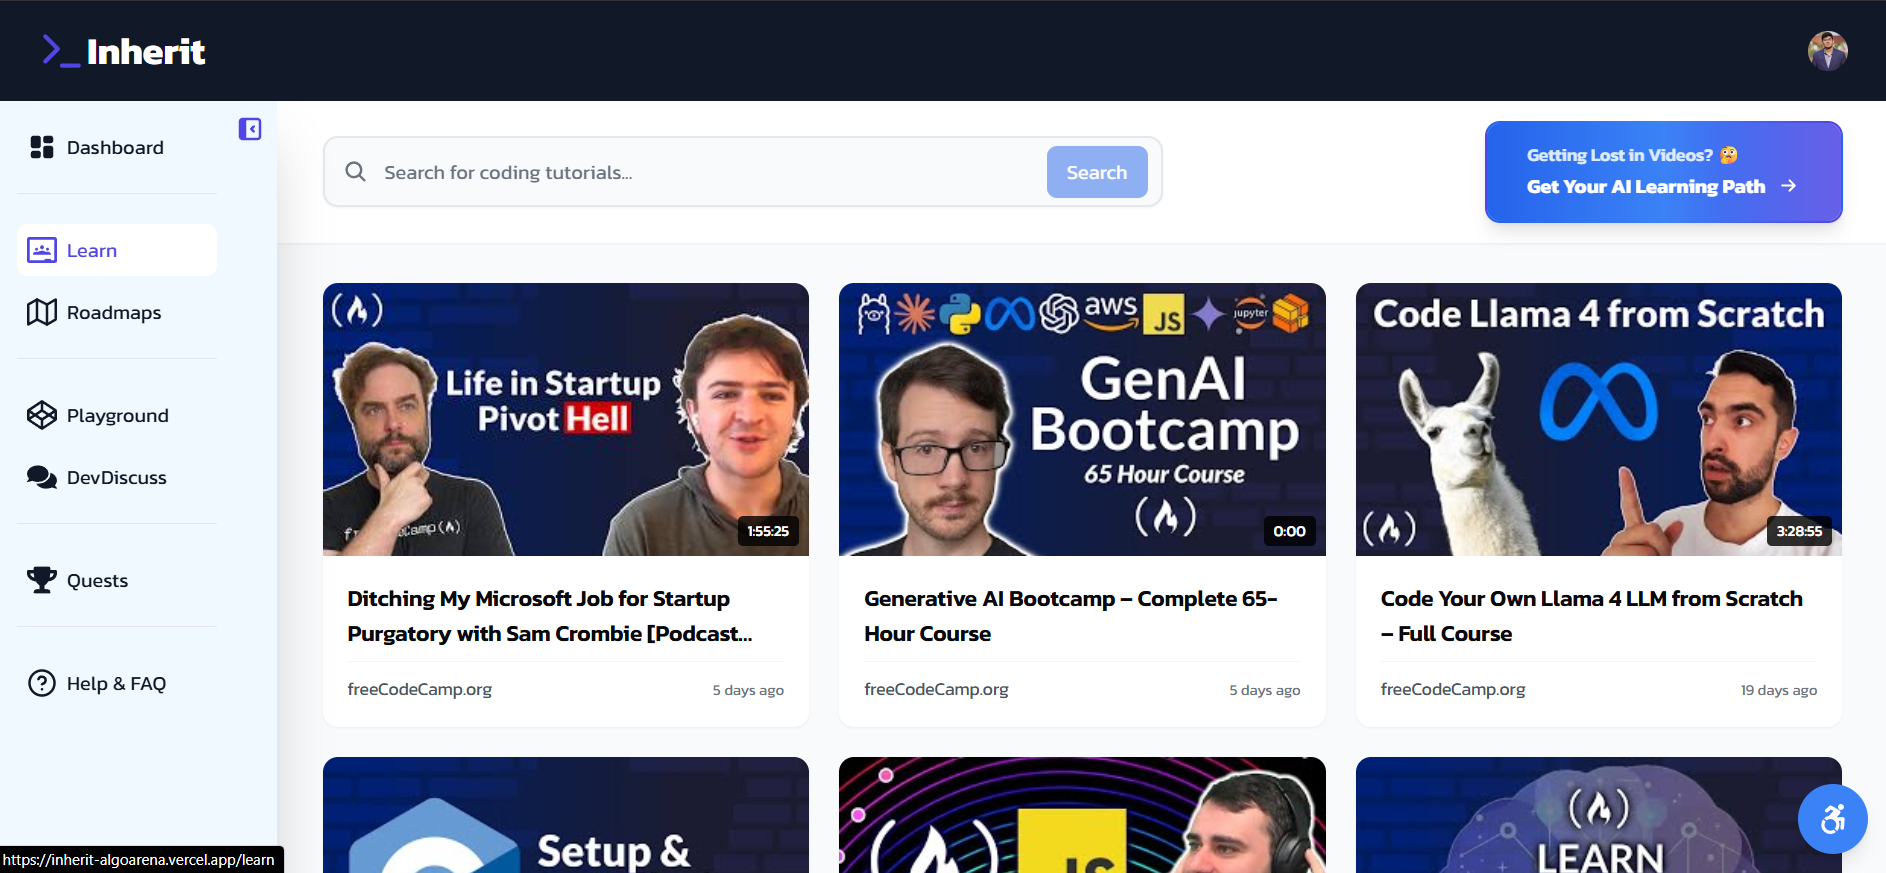Click freeCodeCamp.org under the Microsoft podcast card
This screenshot has height=873, width=1886.
(x=420, y=689)
